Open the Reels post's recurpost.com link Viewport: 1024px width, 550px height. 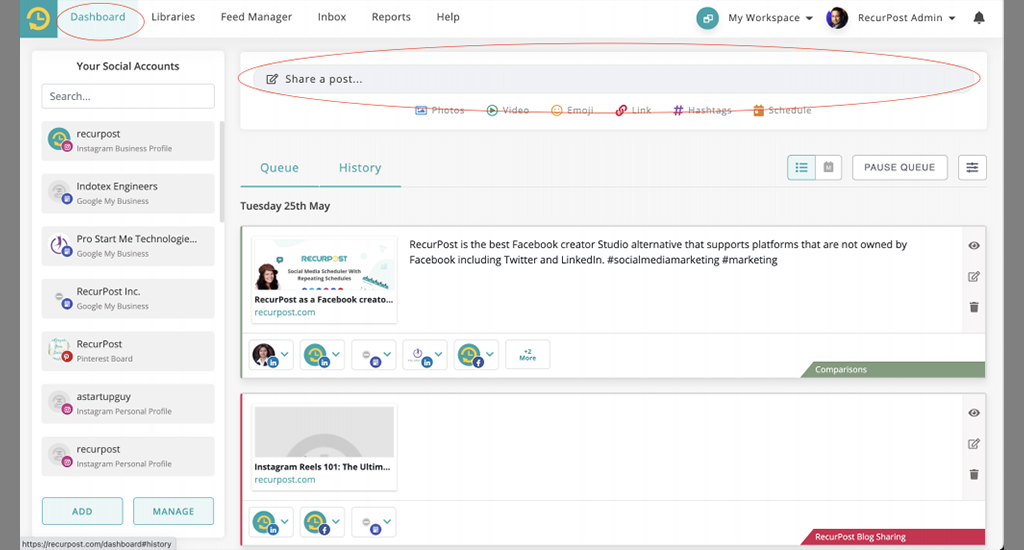(285, 479)
